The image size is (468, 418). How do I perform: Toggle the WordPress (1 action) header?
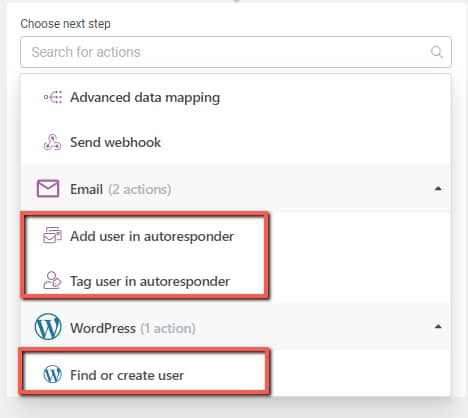pyautogui.click(x=236, y=327)
